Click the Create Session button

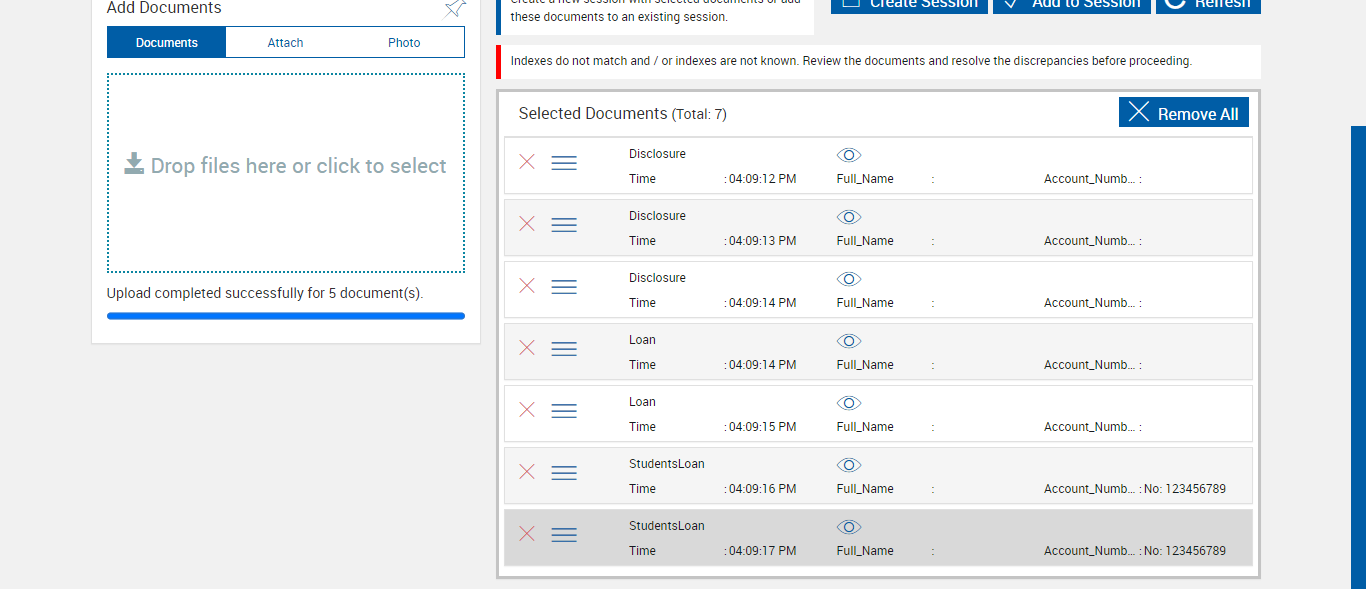pyautogui.click(x=909, y=4)
